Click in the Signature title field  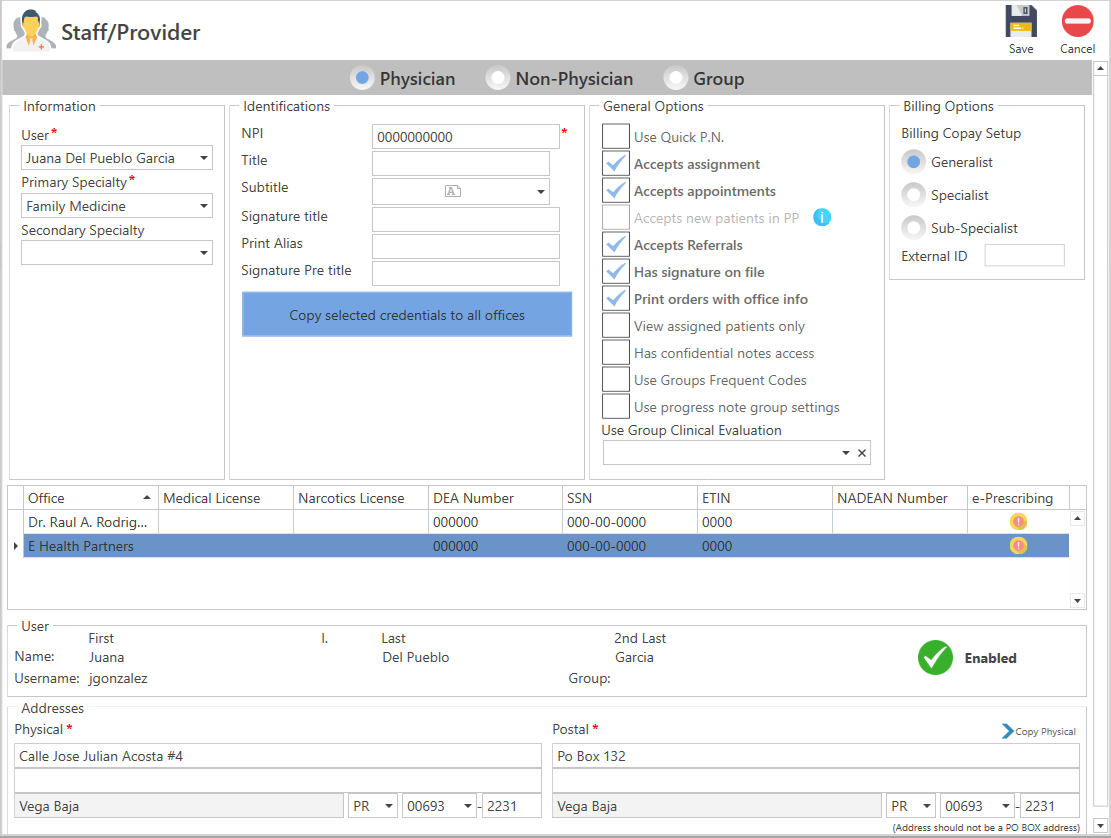tap(466, 219)
